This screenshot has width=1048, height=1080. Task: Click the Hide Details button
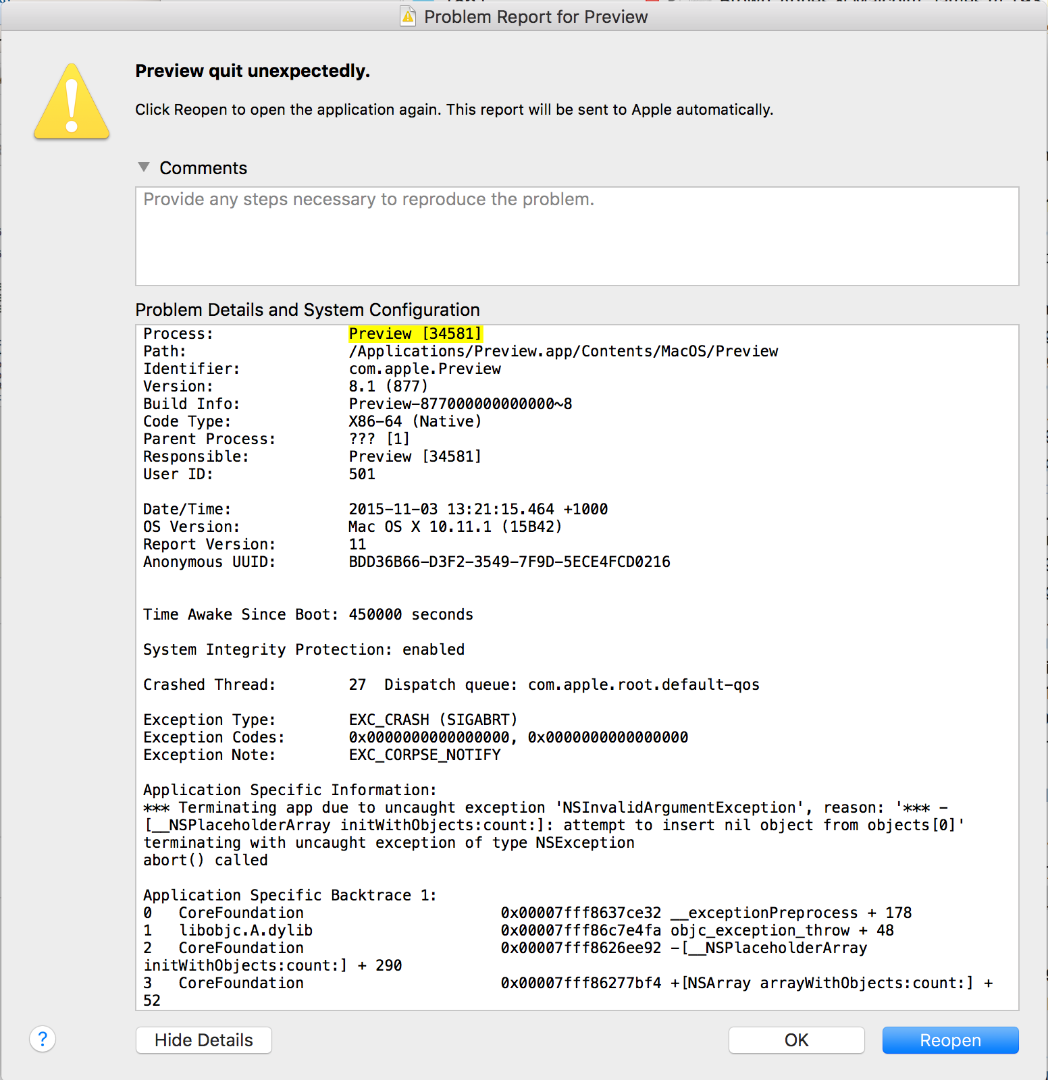pyautogui.click(x=204, y=1040)
